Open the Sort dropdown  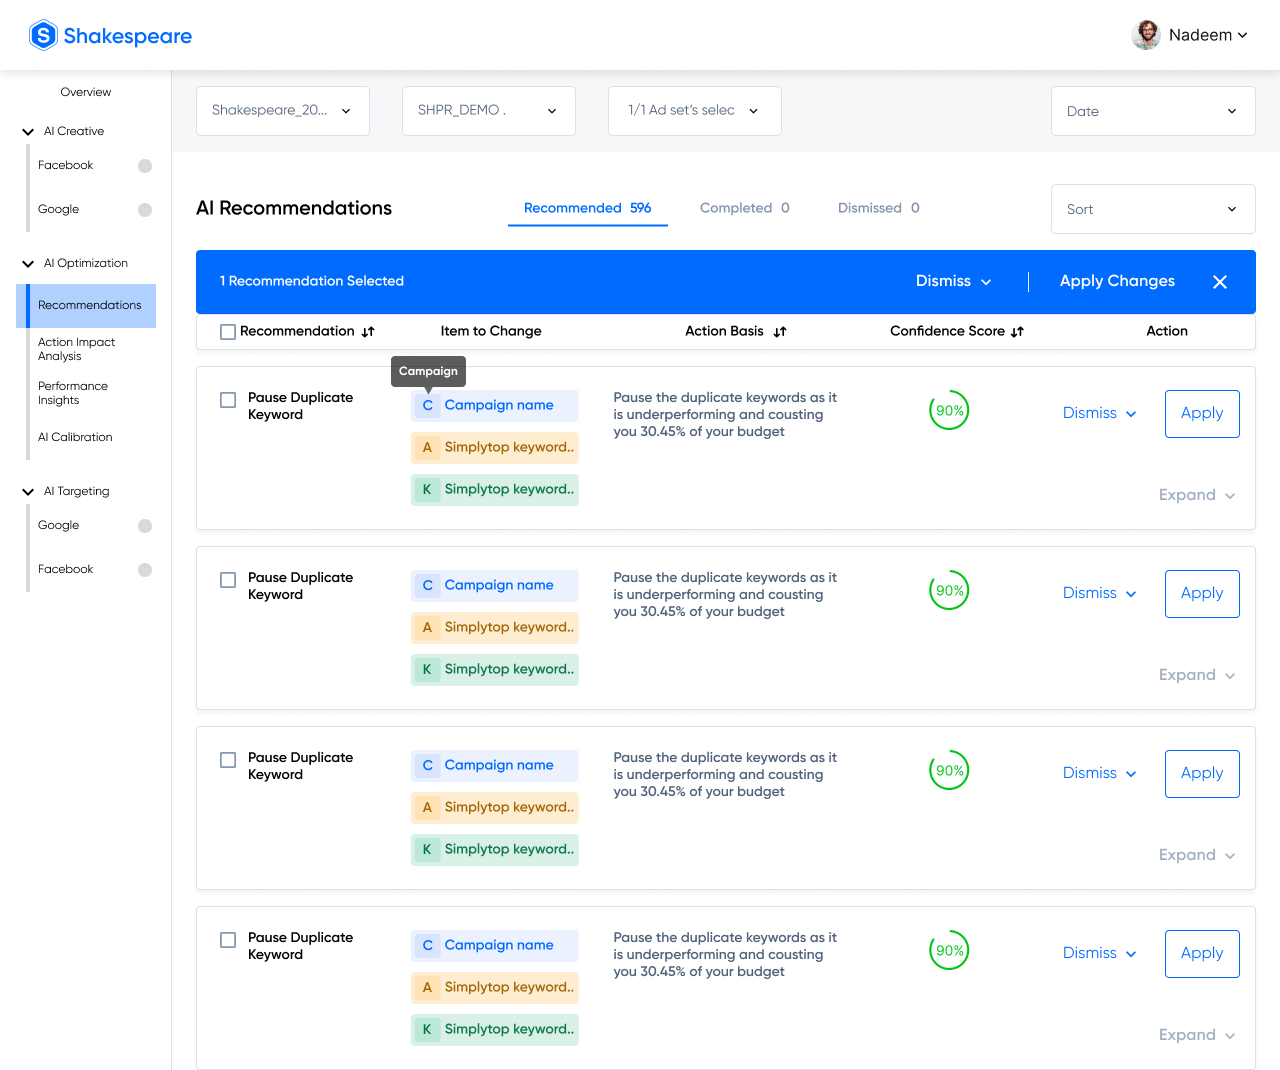(1152, 209)
